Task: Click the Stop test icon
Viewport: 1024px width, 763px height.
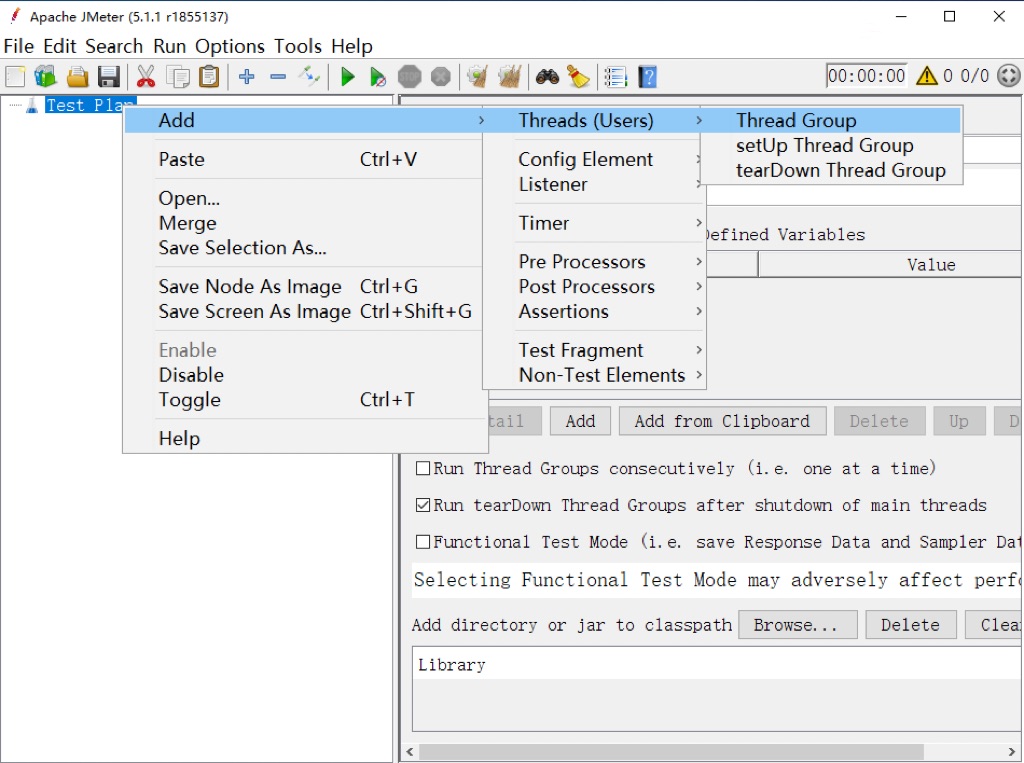Action: [409, 76]
